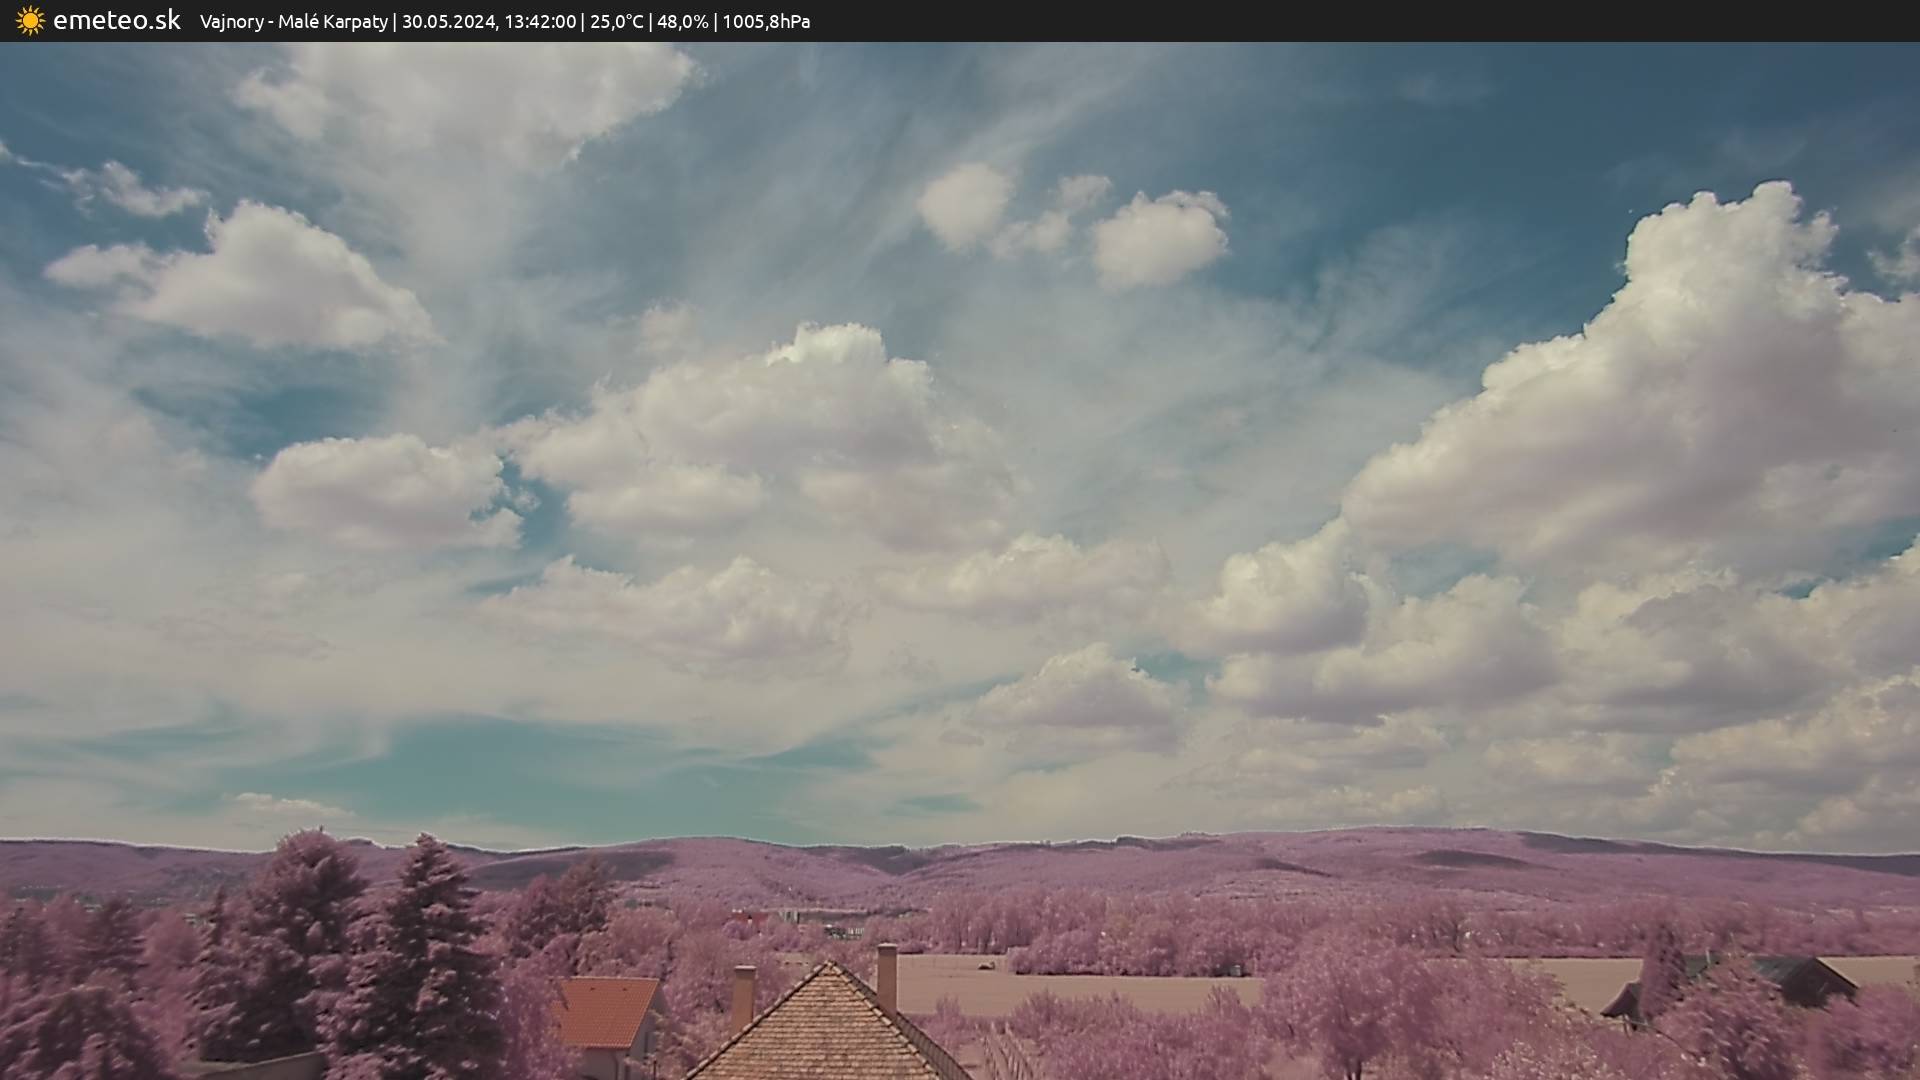
Task: Click the Vajnory - Malé Karpaty location label
Action: coord(293,22)
